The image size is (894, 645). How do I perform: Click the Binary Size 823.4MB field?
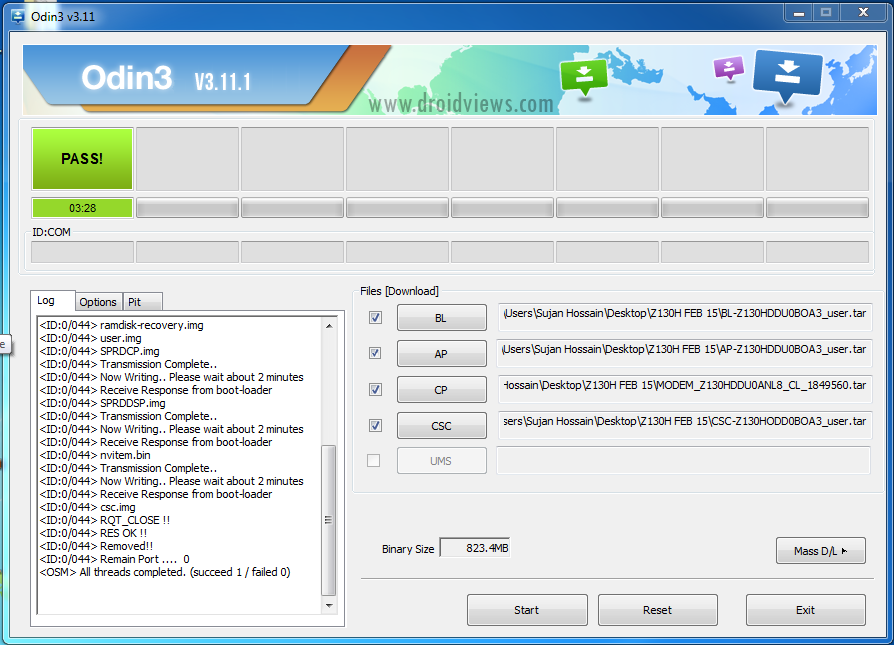[474, 548]
